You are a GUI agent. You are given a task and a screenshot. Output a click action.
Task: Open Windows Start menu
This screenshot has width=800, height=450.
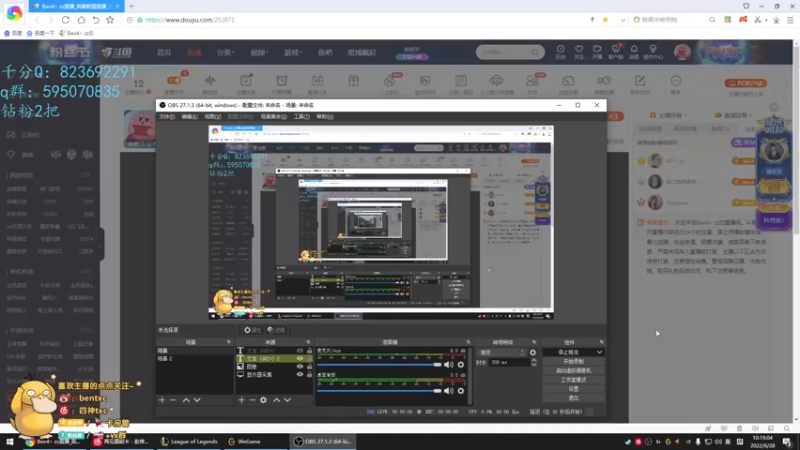point(10,442)
